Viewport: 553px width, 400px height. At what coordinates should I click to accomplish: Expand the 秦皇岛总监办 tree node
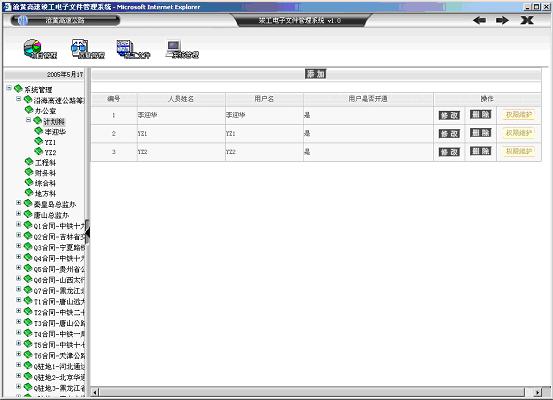click(19, 203)
